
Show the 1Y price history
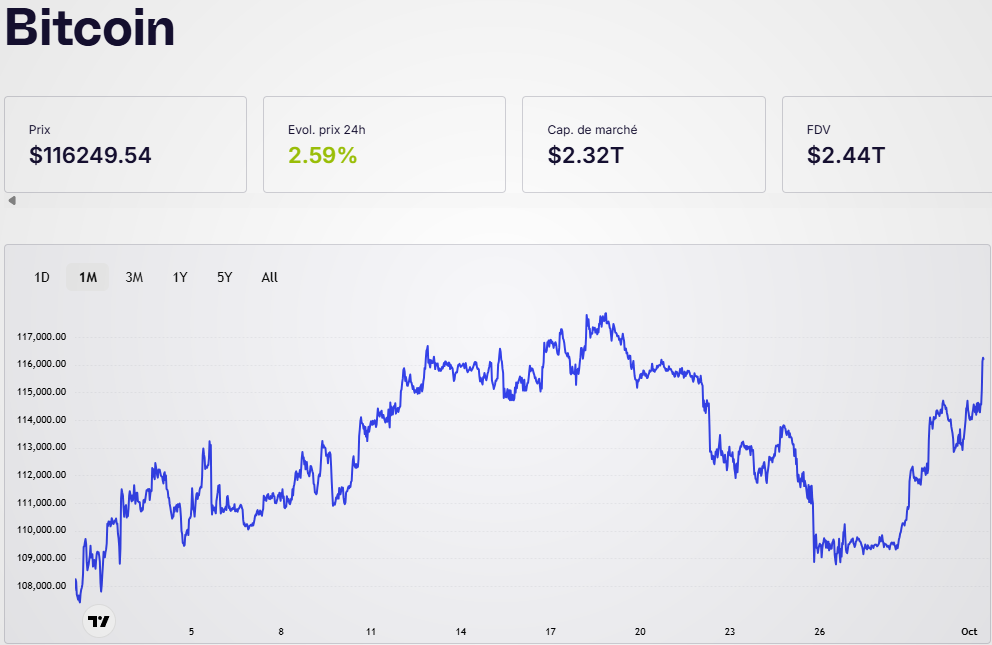(x=180, y=277)
